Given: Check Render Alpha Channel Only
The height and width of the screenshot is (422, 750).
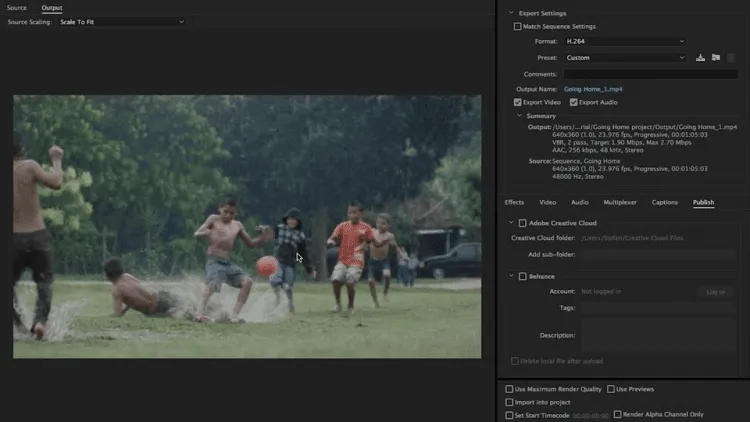Looking at the screenshot, I should 618,414.
